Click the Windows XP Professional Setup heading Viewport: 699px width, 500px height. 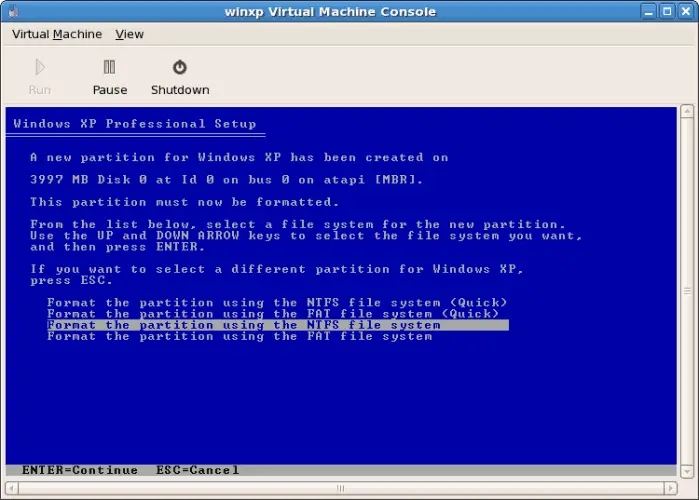135,125
